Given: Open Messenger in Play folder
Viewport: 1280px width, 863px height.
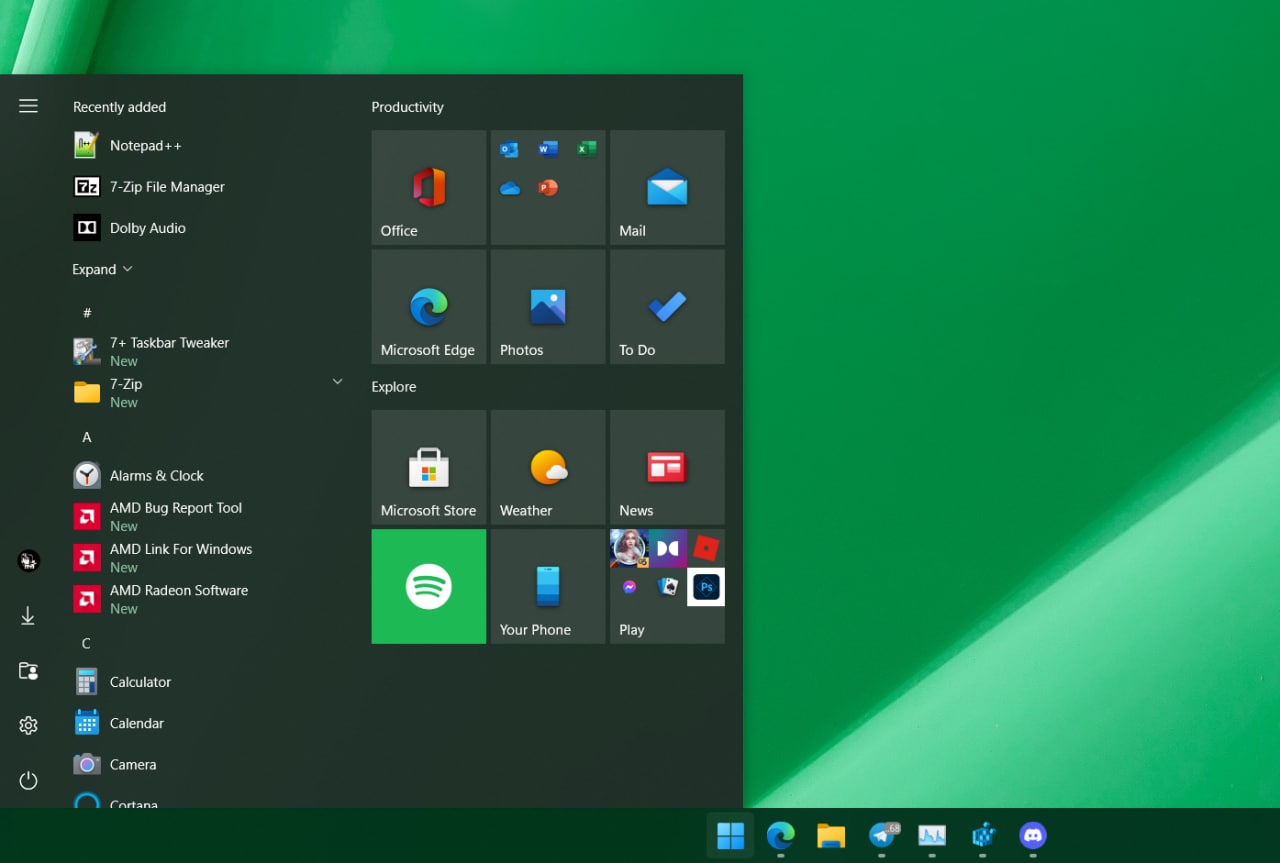Looking at the screenshot, I should tap(629, 587).
